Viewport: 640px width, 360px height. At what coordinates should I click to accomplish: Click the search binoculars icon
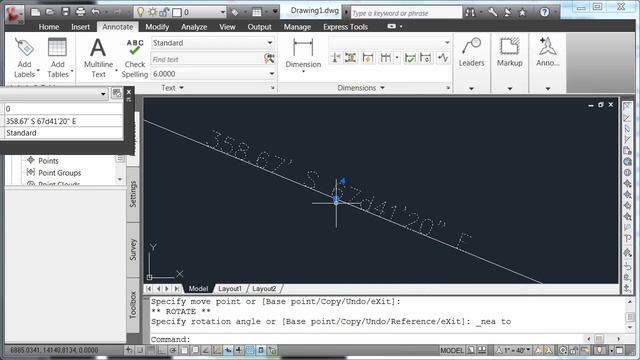470,13
